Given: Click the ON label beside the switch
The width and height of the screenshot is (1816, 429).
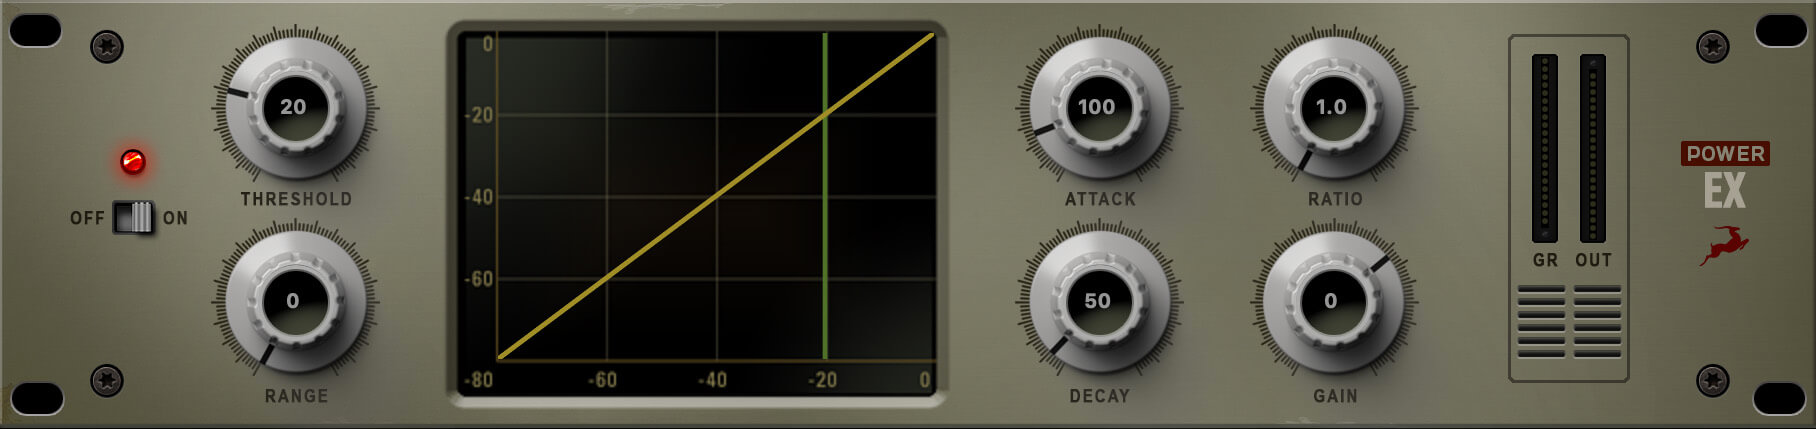Looking at the screenshot, I should coord(175,218).
